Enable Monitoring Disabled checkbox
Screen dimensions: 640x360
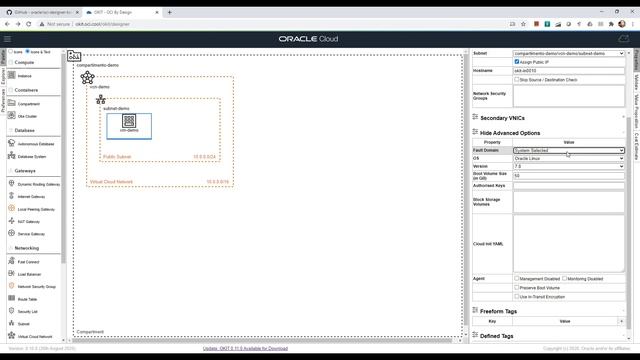(x=564, y=278)
